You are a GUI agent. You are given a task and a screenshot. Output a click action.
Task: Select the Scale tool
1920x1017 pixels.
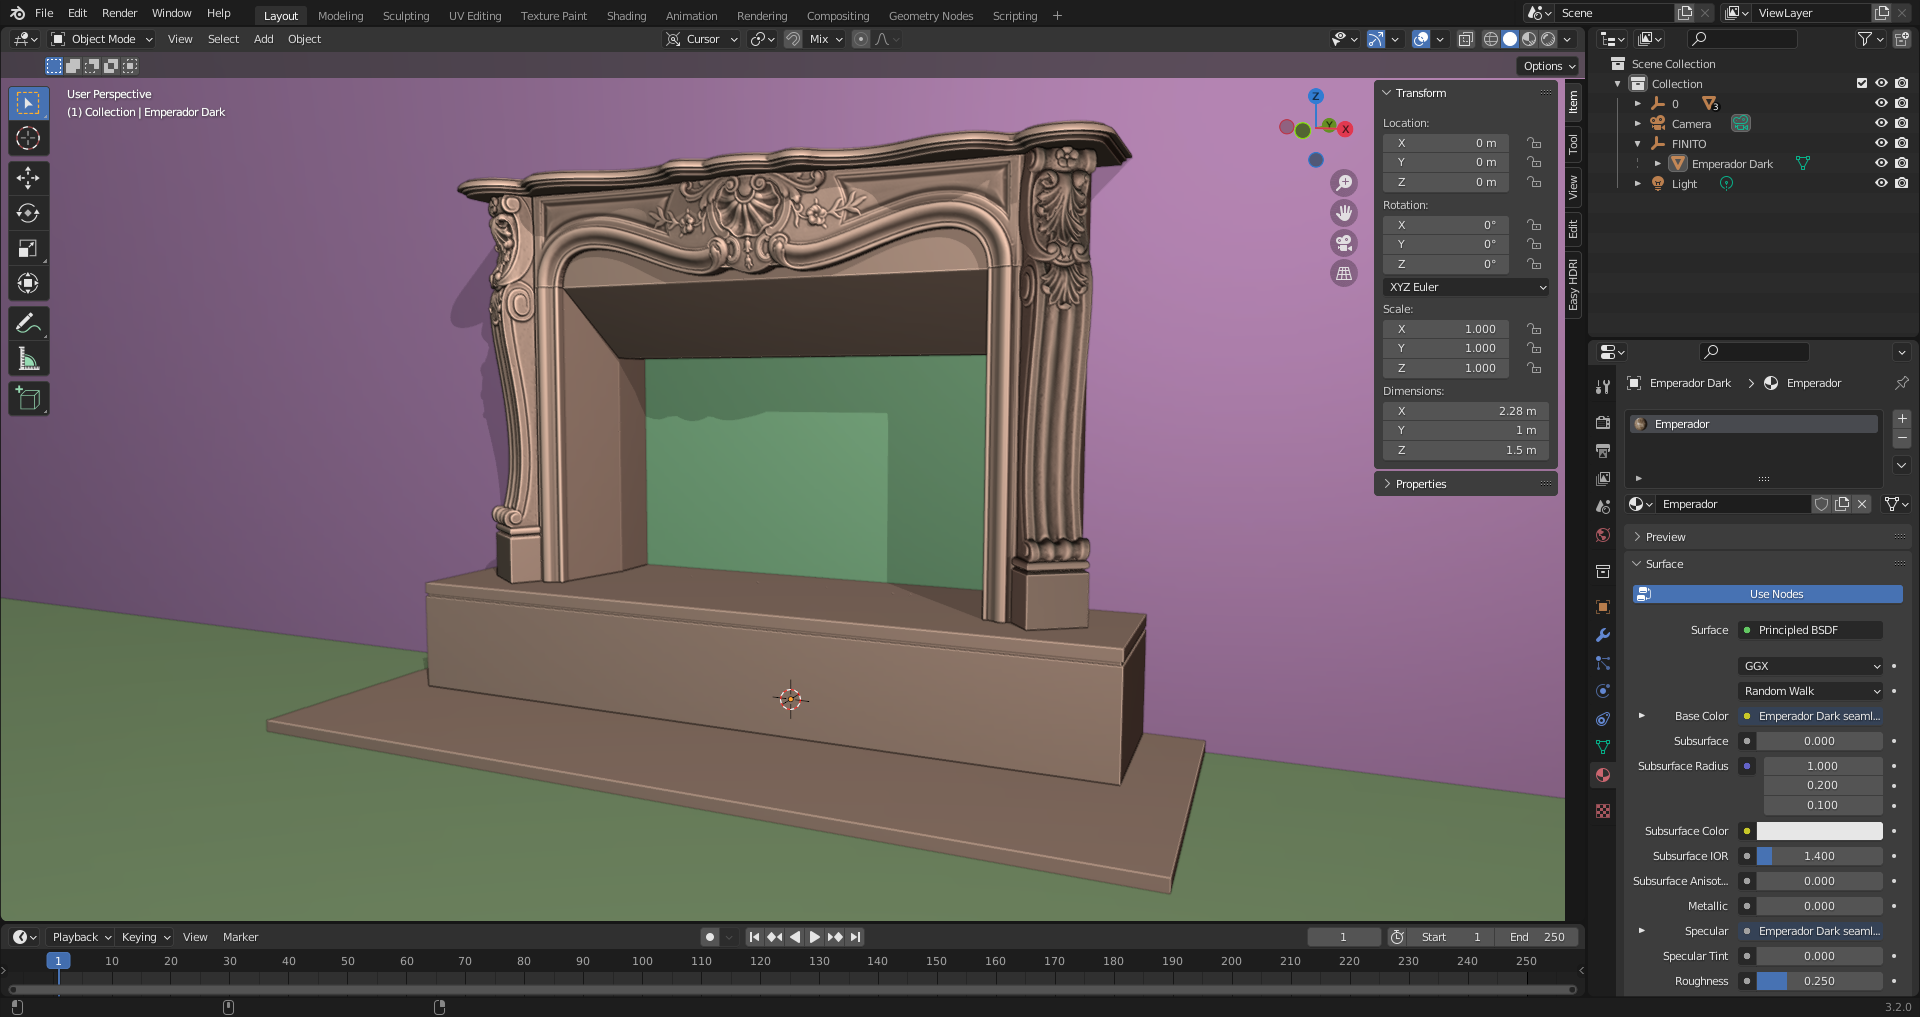pyautogui.click(x=28, y=248)
